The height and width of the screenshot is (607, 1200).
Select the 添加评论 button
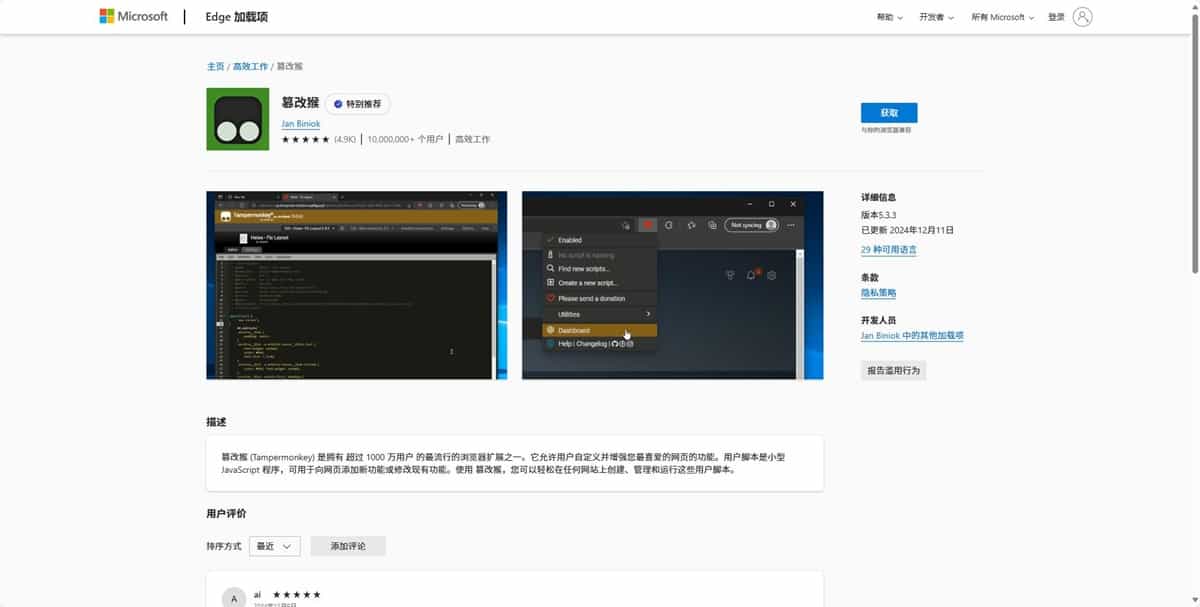point(348,546)
